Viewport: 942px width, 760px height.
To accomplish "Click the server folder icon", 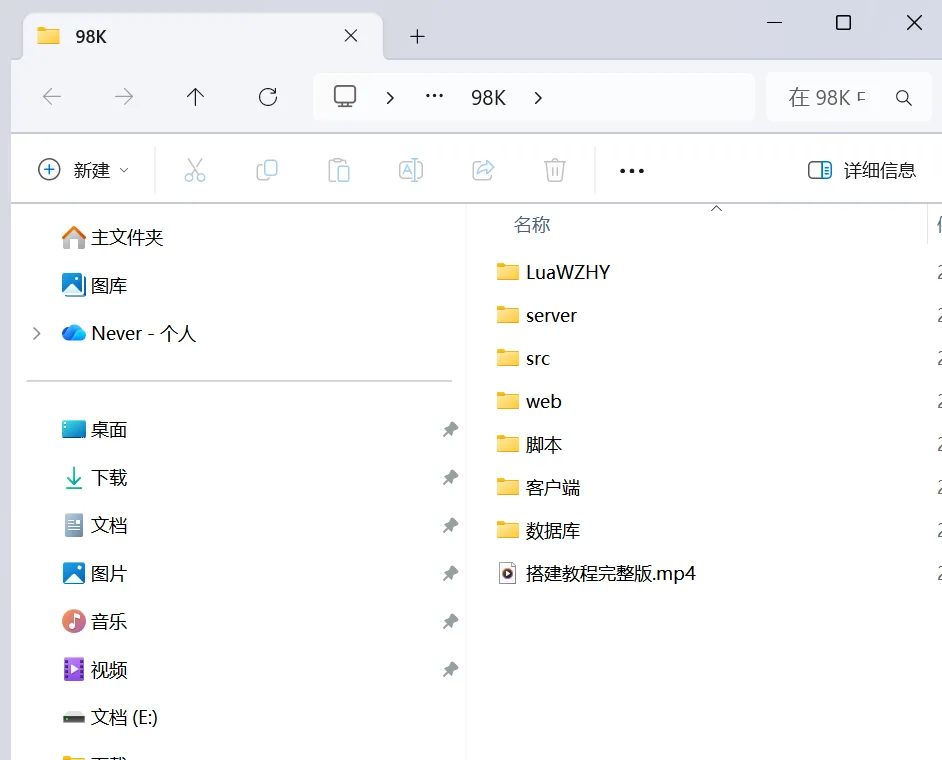I will click(x=508, y=315).
